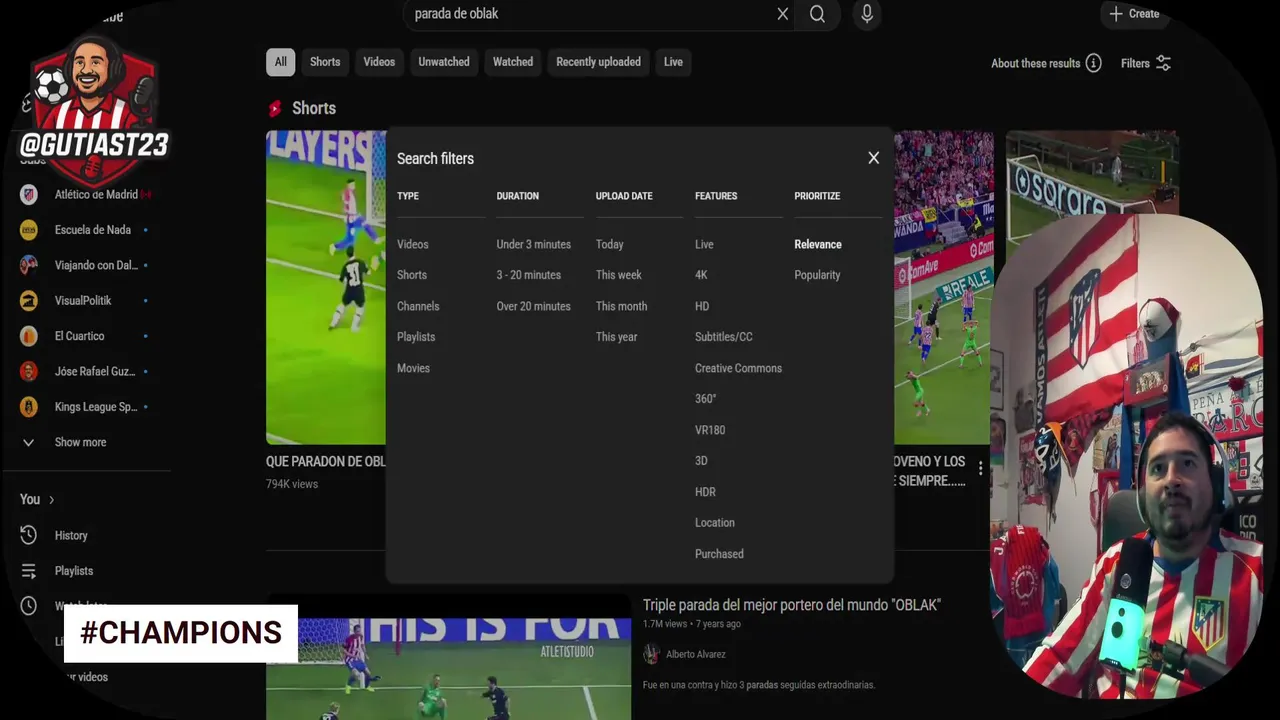Clear the search box text
The height and width of the screenshot is (720, 1280).
[782, 14]
